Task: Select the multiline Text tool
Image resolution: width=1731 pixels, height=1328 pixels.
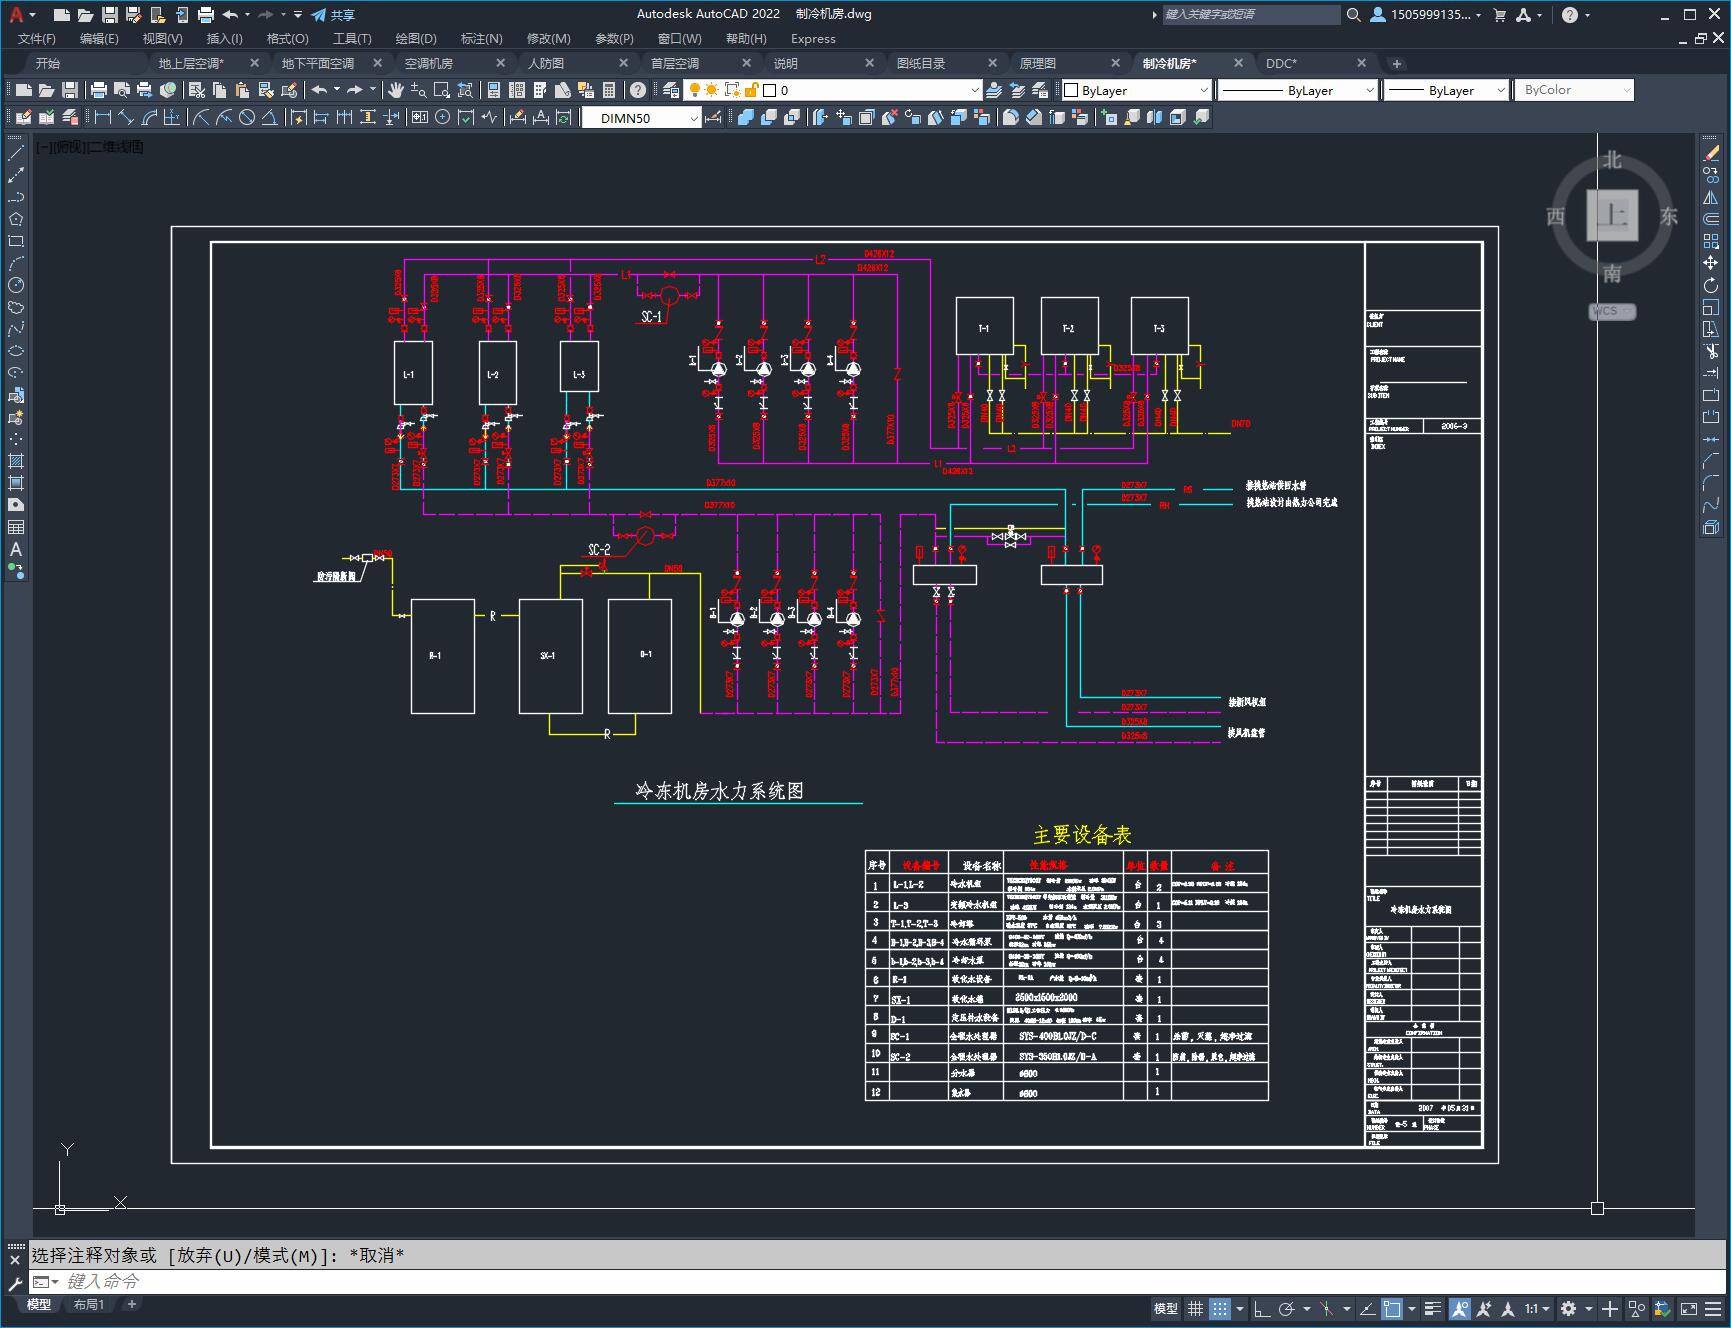Action: pyautogui.click(x=16, y=549)
